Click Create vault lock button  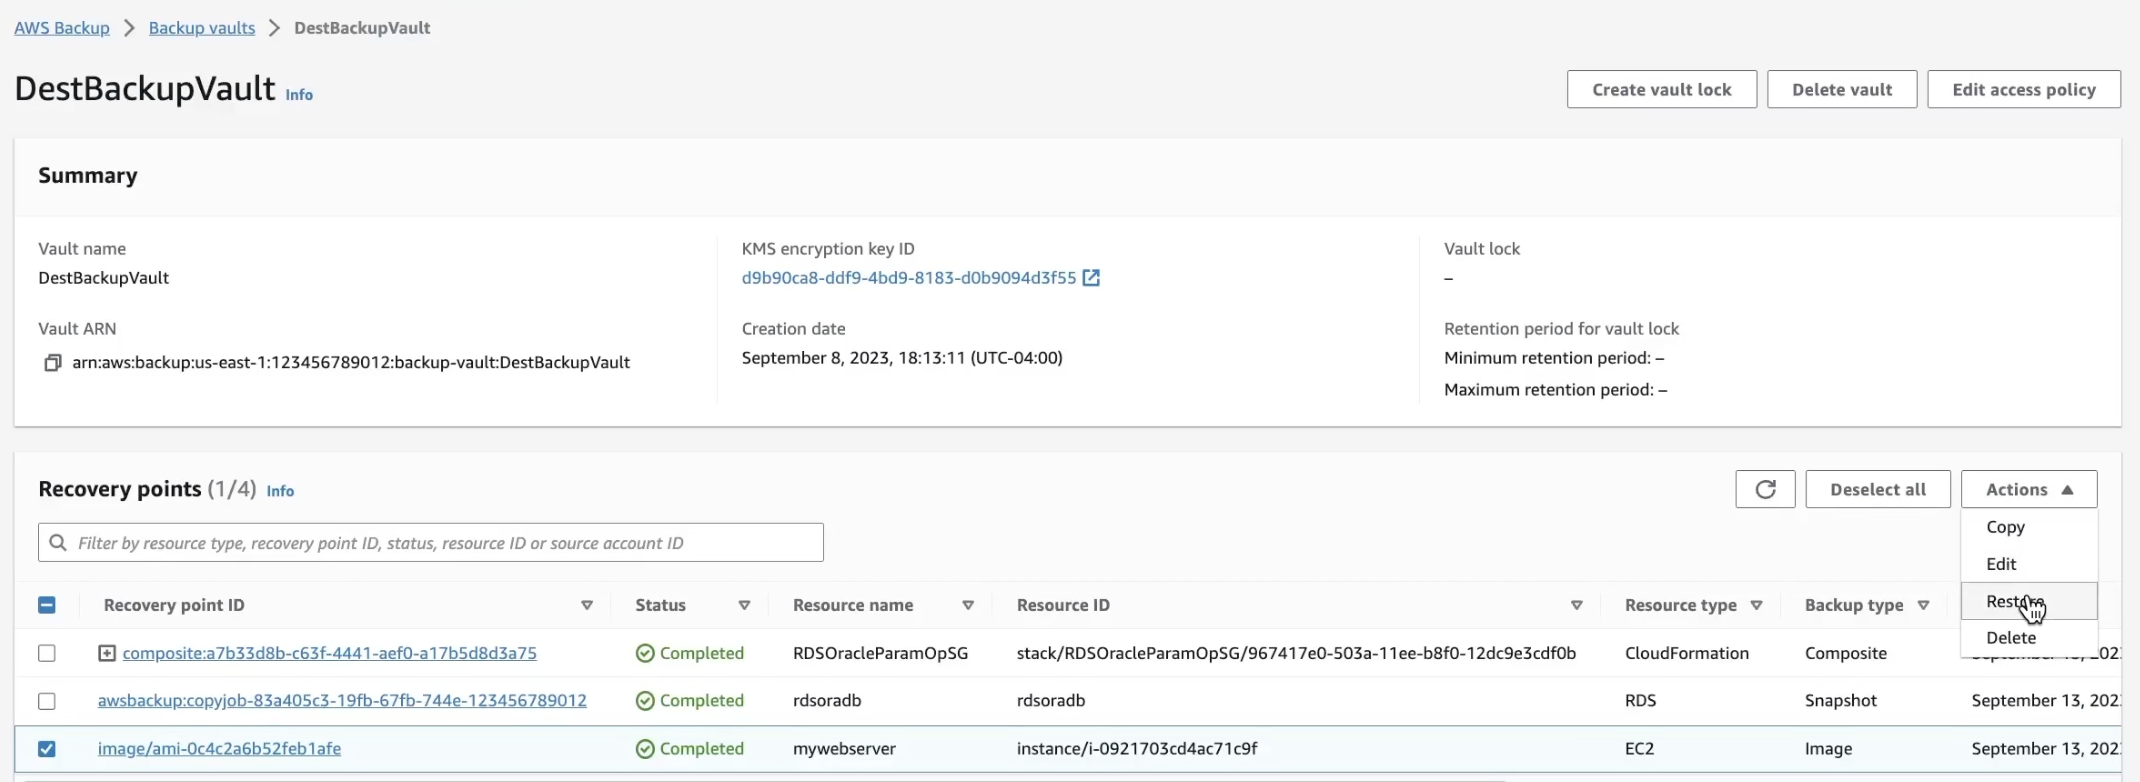pyautogui.click(x=1662, y=89)
